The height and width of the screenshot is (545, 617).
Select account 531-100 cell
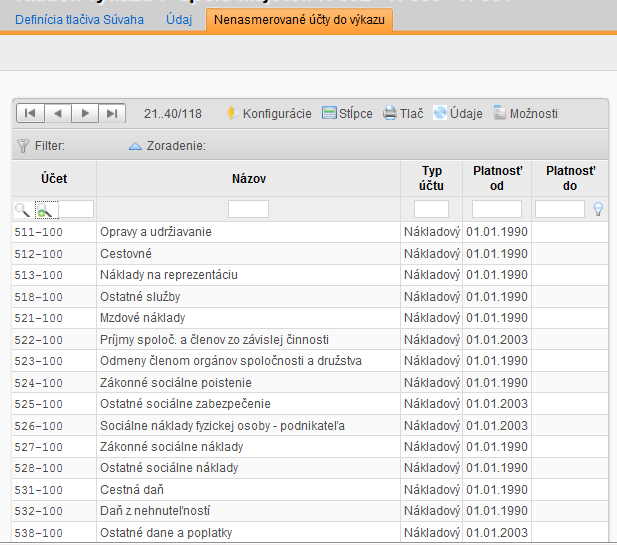point(54,490)
